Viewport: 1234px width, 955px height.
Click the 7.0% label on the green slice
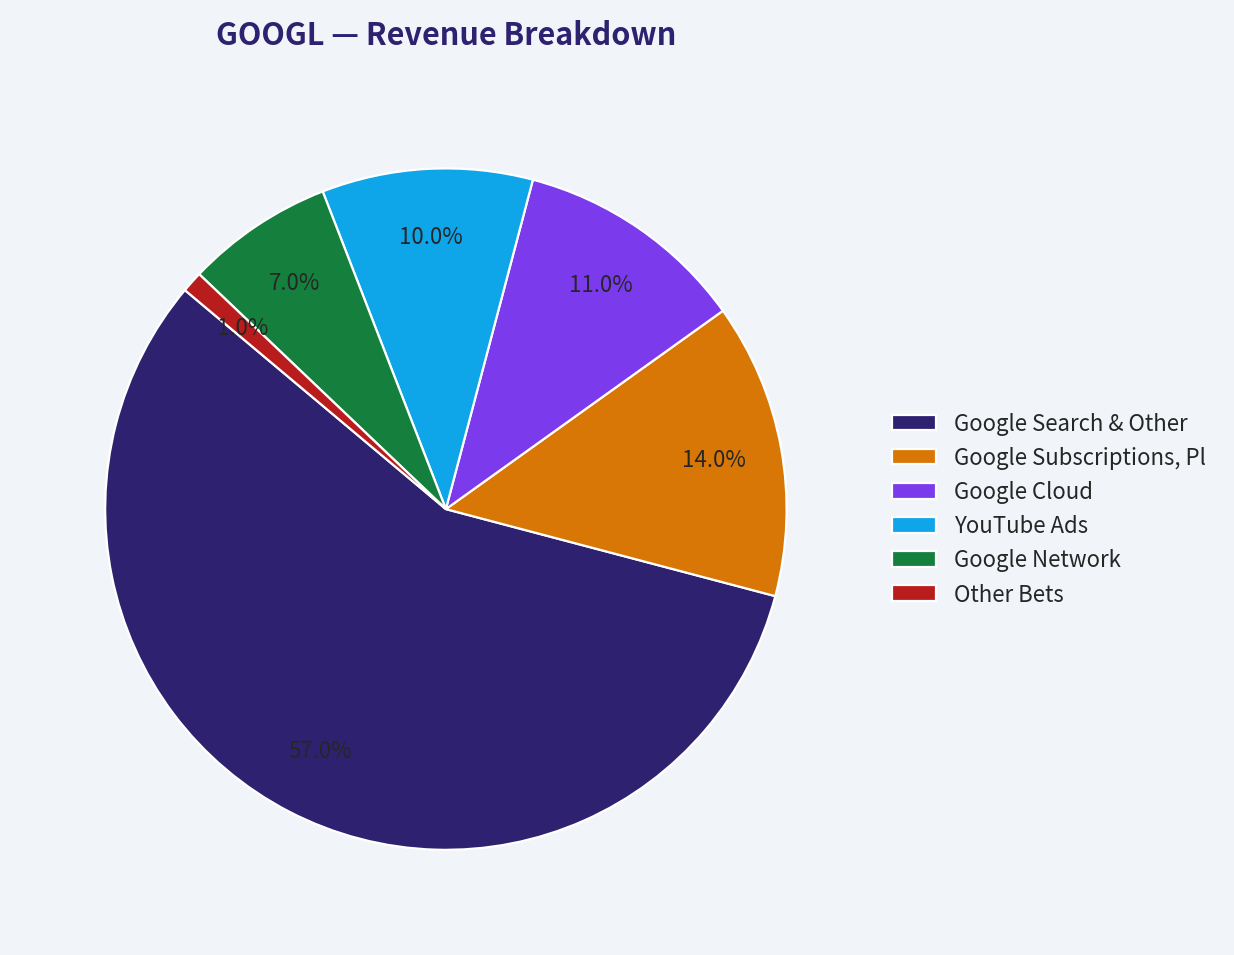pyautogui.click(x=294, y=282)
